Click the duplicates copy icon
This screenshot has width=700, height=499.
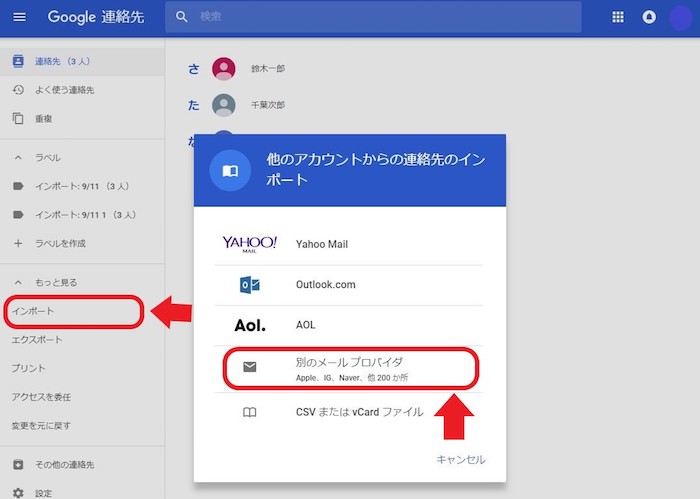pyautogui.click(x=18, y=118)
